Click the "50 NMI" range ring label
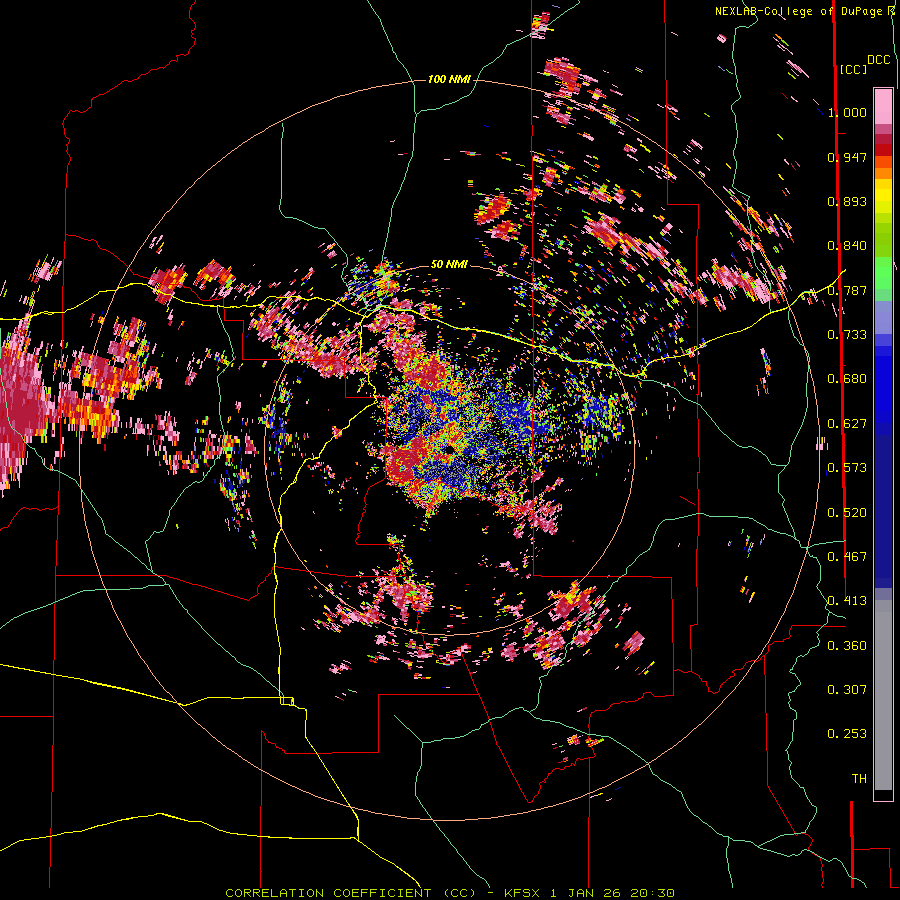Viewport: 900px width, 900px height. click(449, 265)
